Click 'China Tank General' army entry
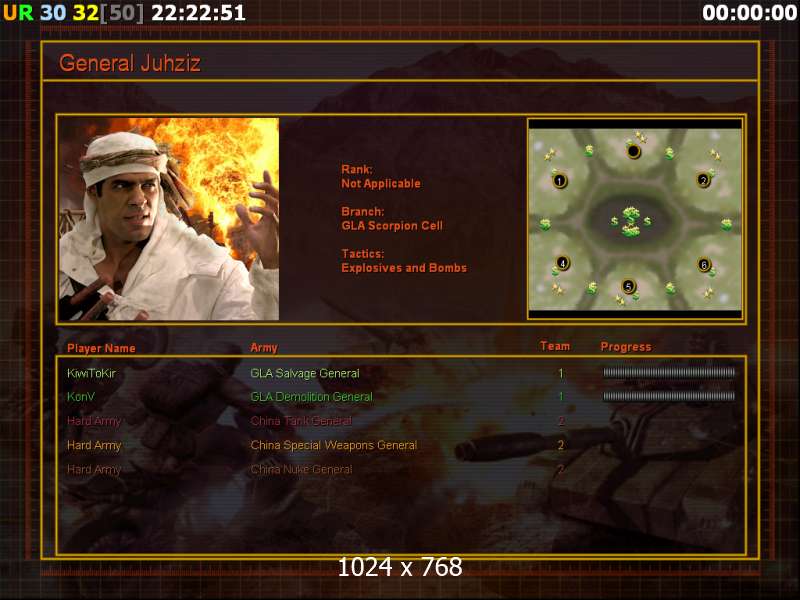The image size is (800, 600). pos(301,421)
